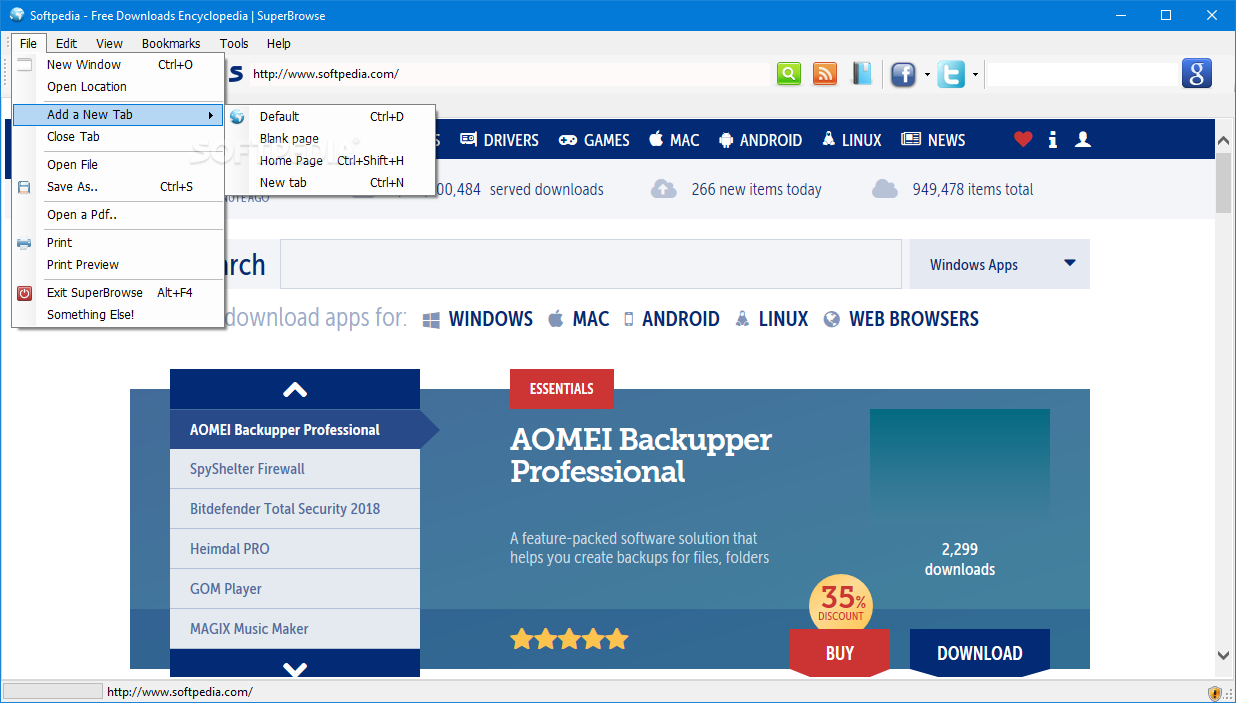1236x703 pixels.
Task: Click the shield icon in status bar
Action: (1215, 692)
